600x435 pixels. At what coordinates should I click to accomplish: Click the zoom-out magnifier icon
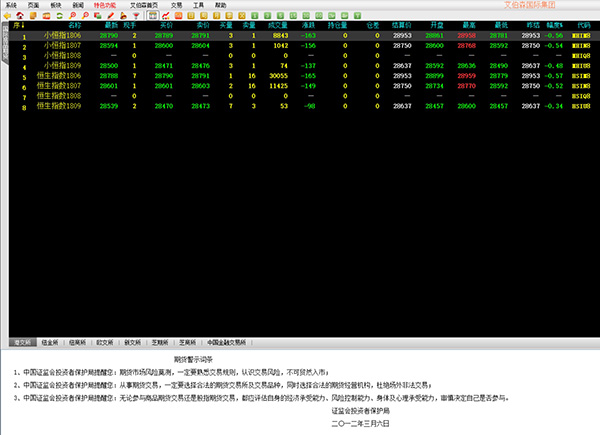85,16
